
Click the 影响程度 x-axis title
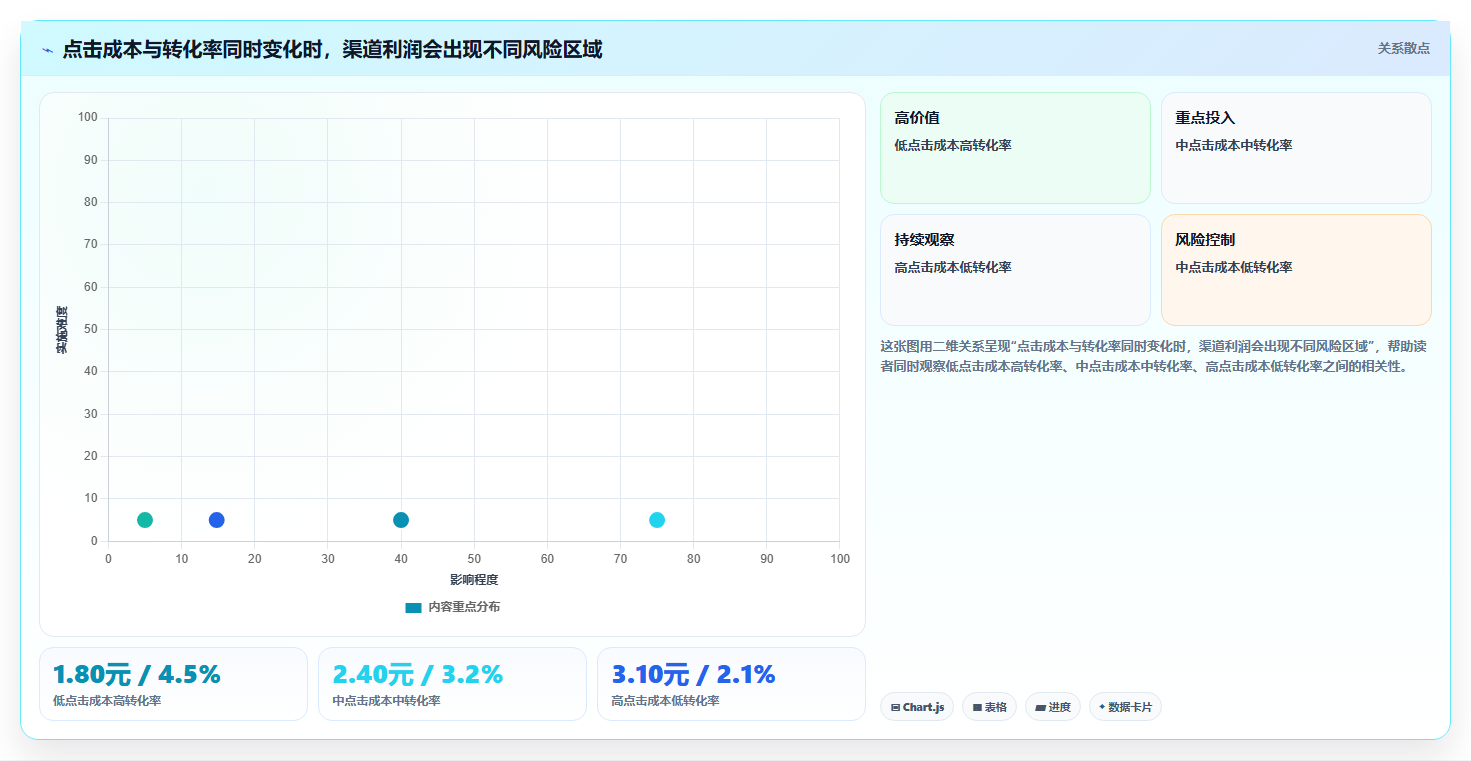click(x=474, y=579)
